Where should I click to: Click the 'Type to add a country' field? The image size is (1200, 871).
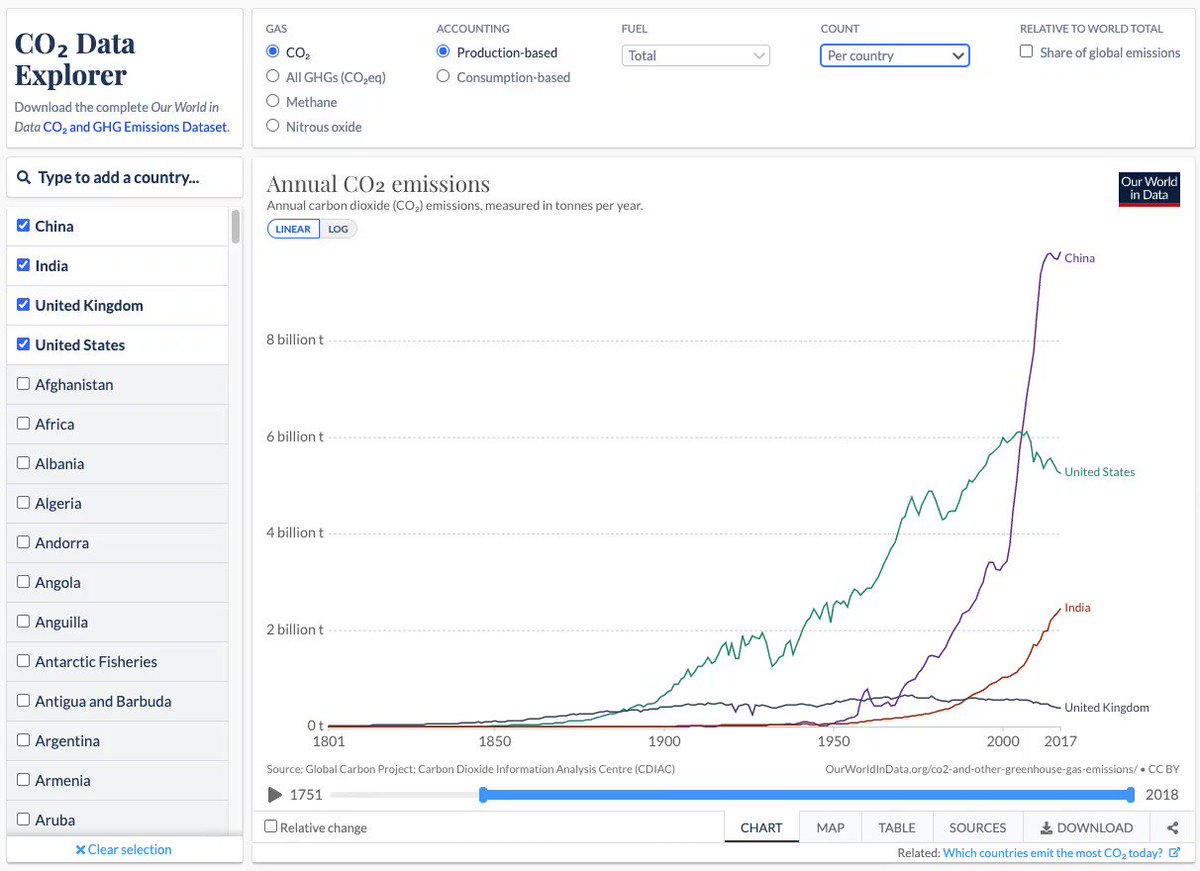click(125, 177)
